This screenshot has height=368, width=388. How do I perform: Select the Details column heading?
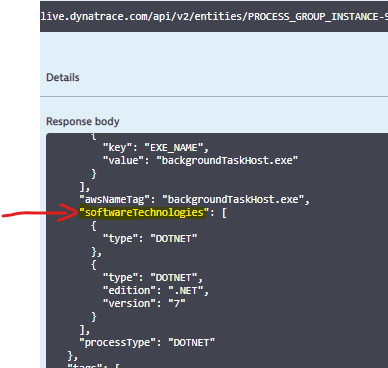63,77
